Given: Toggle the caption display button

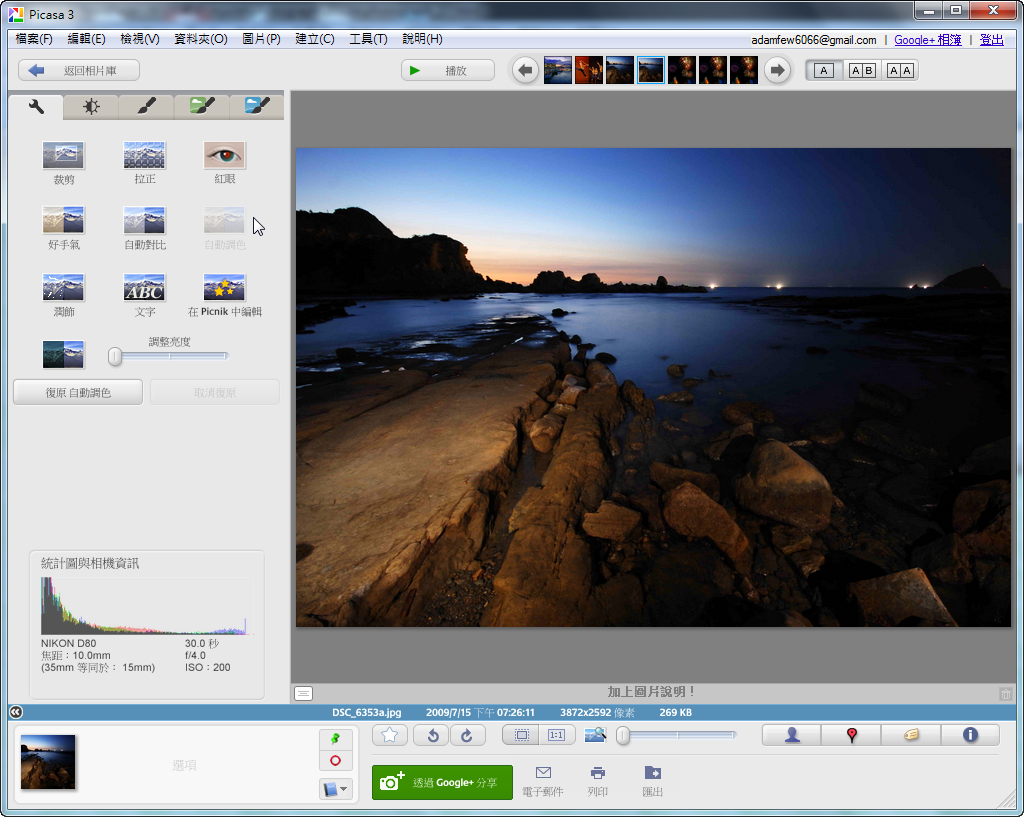Looking at the screenshot, I should (x=304, y=693).
